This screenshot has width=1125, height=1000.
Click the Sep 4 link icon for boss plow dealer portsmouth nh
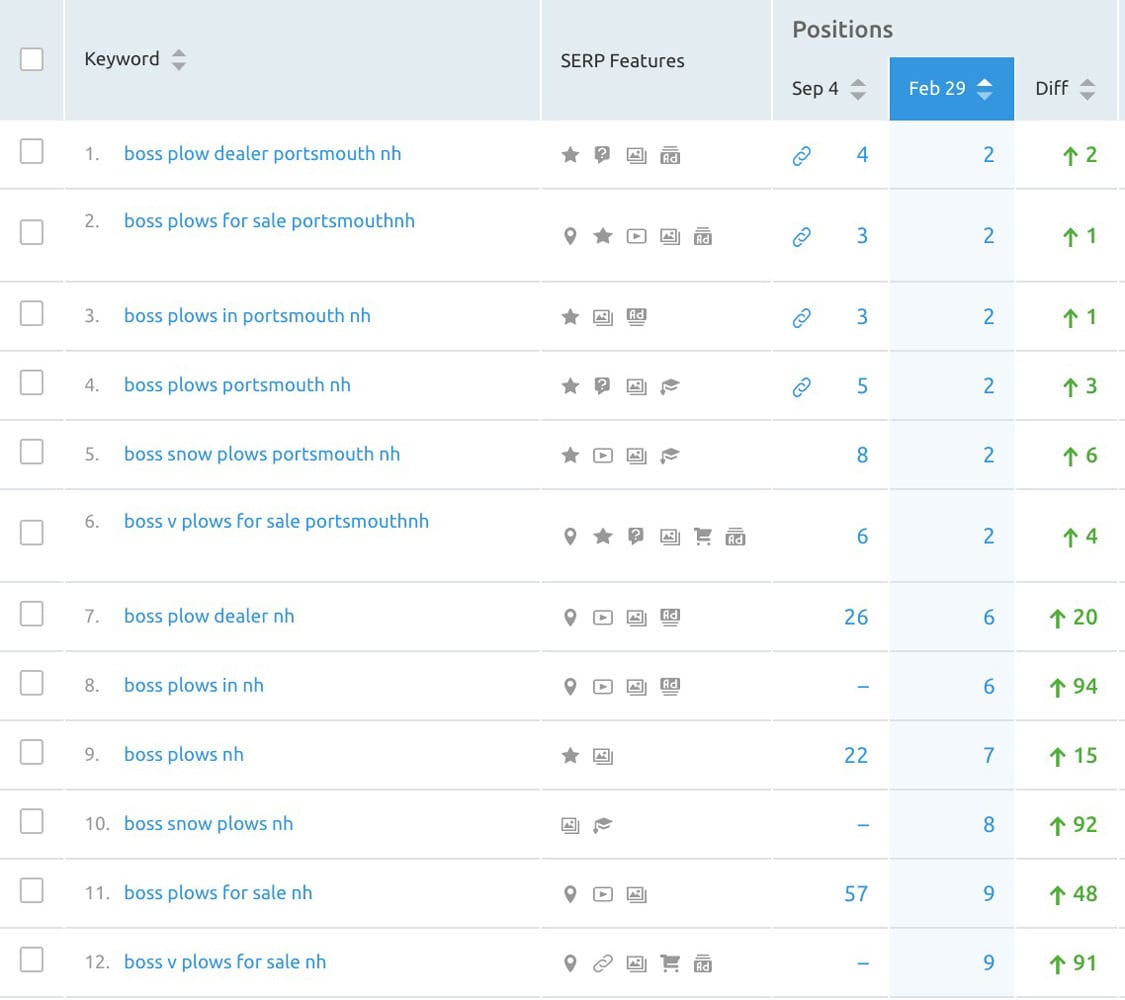pos(801,156)
